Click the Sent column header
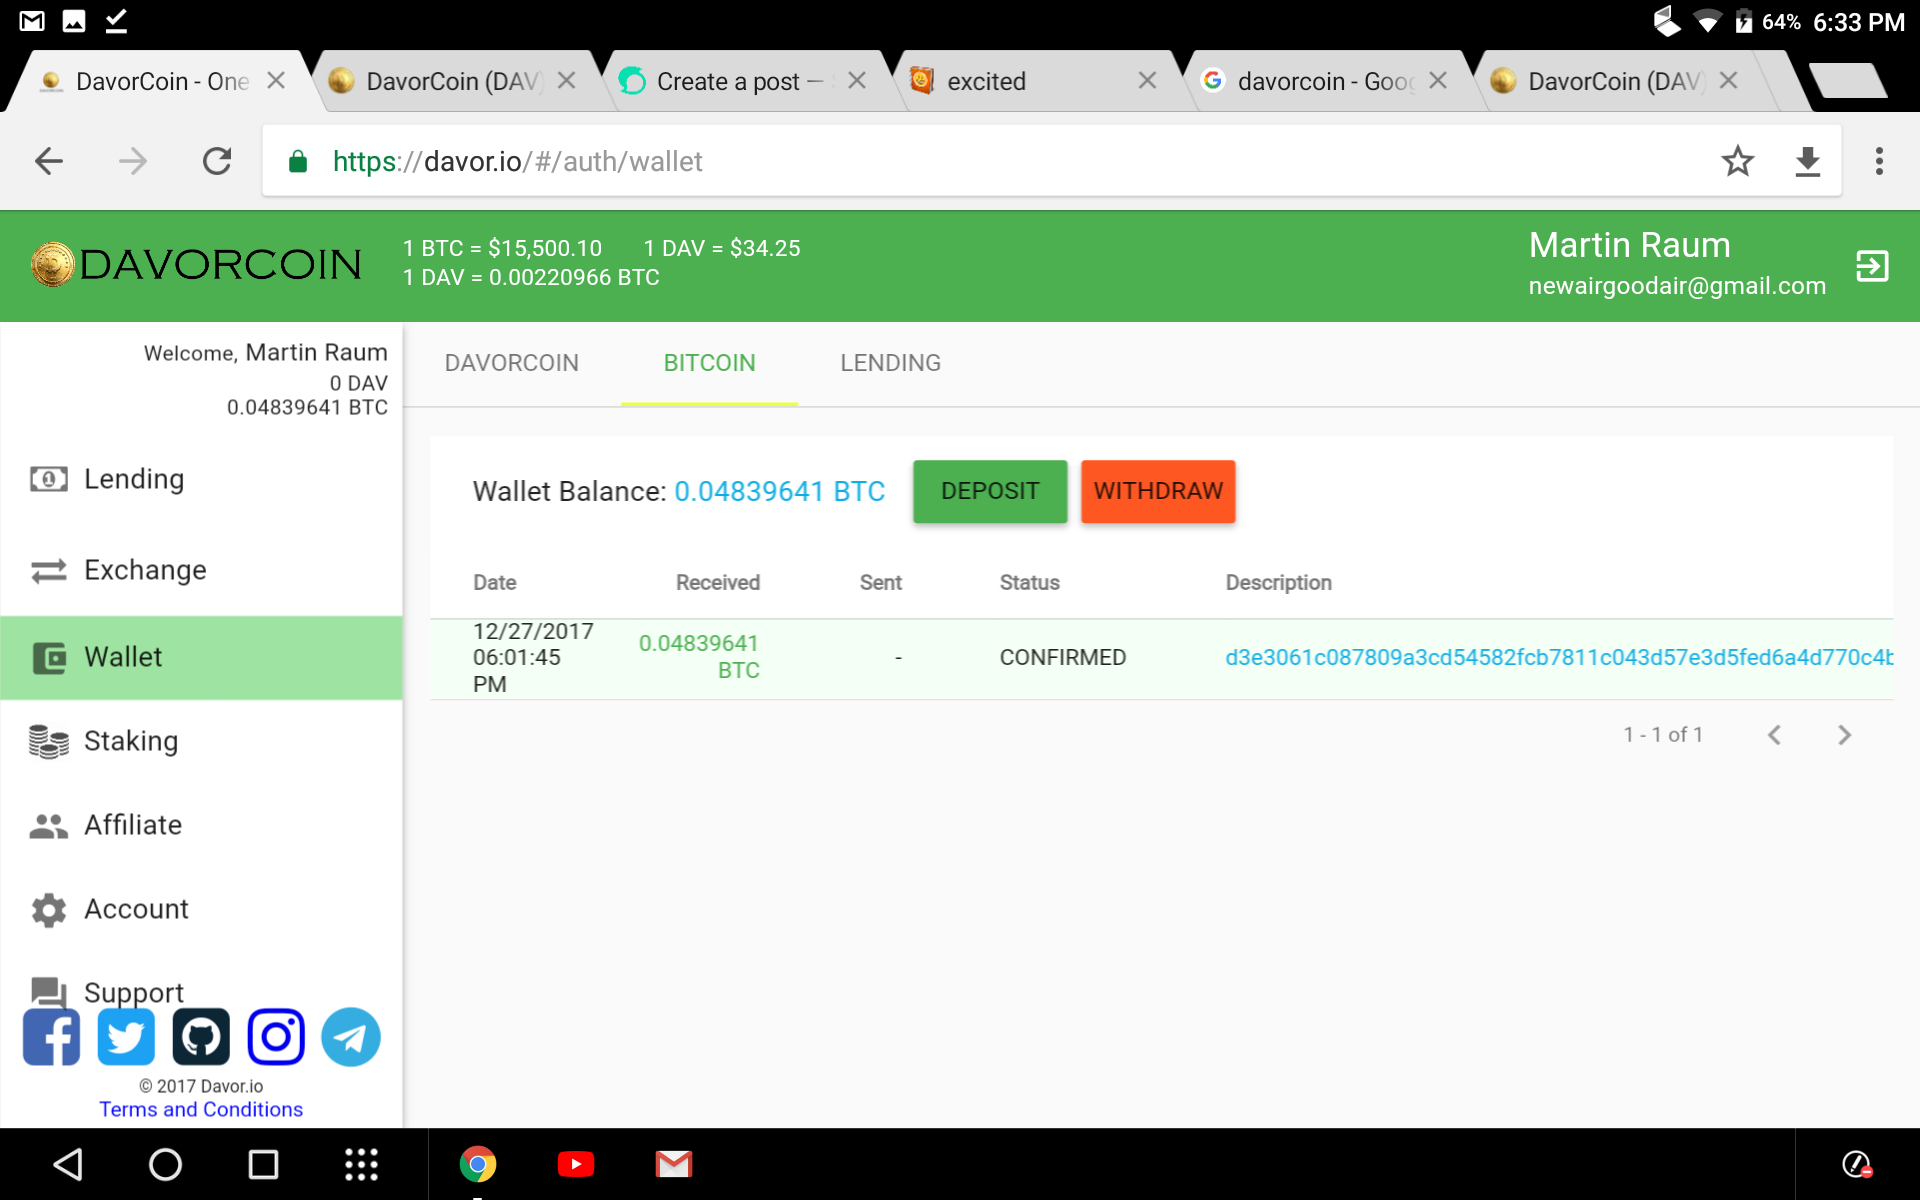Viewport: 1920px width, 1200px height. click(x=881, y=583)
